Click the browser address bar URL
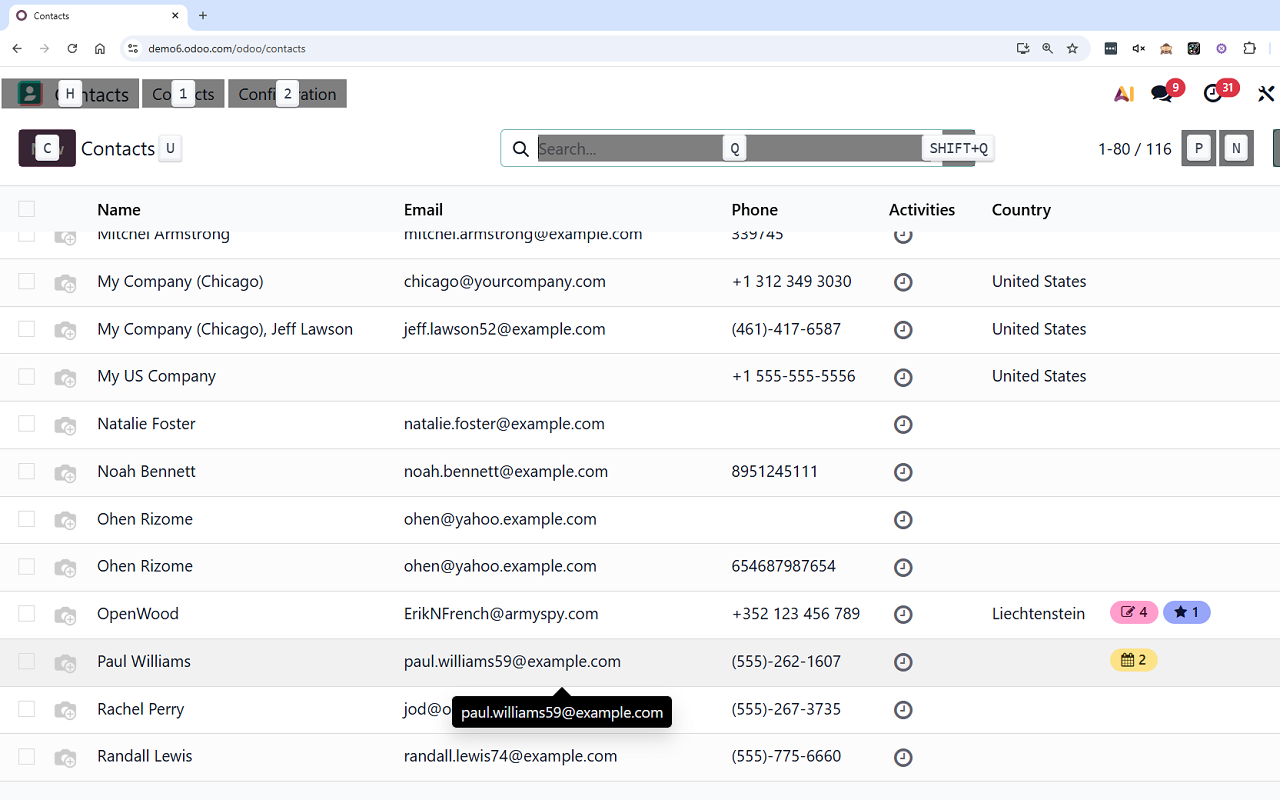The image size is (1280, 800). (227, 48)
